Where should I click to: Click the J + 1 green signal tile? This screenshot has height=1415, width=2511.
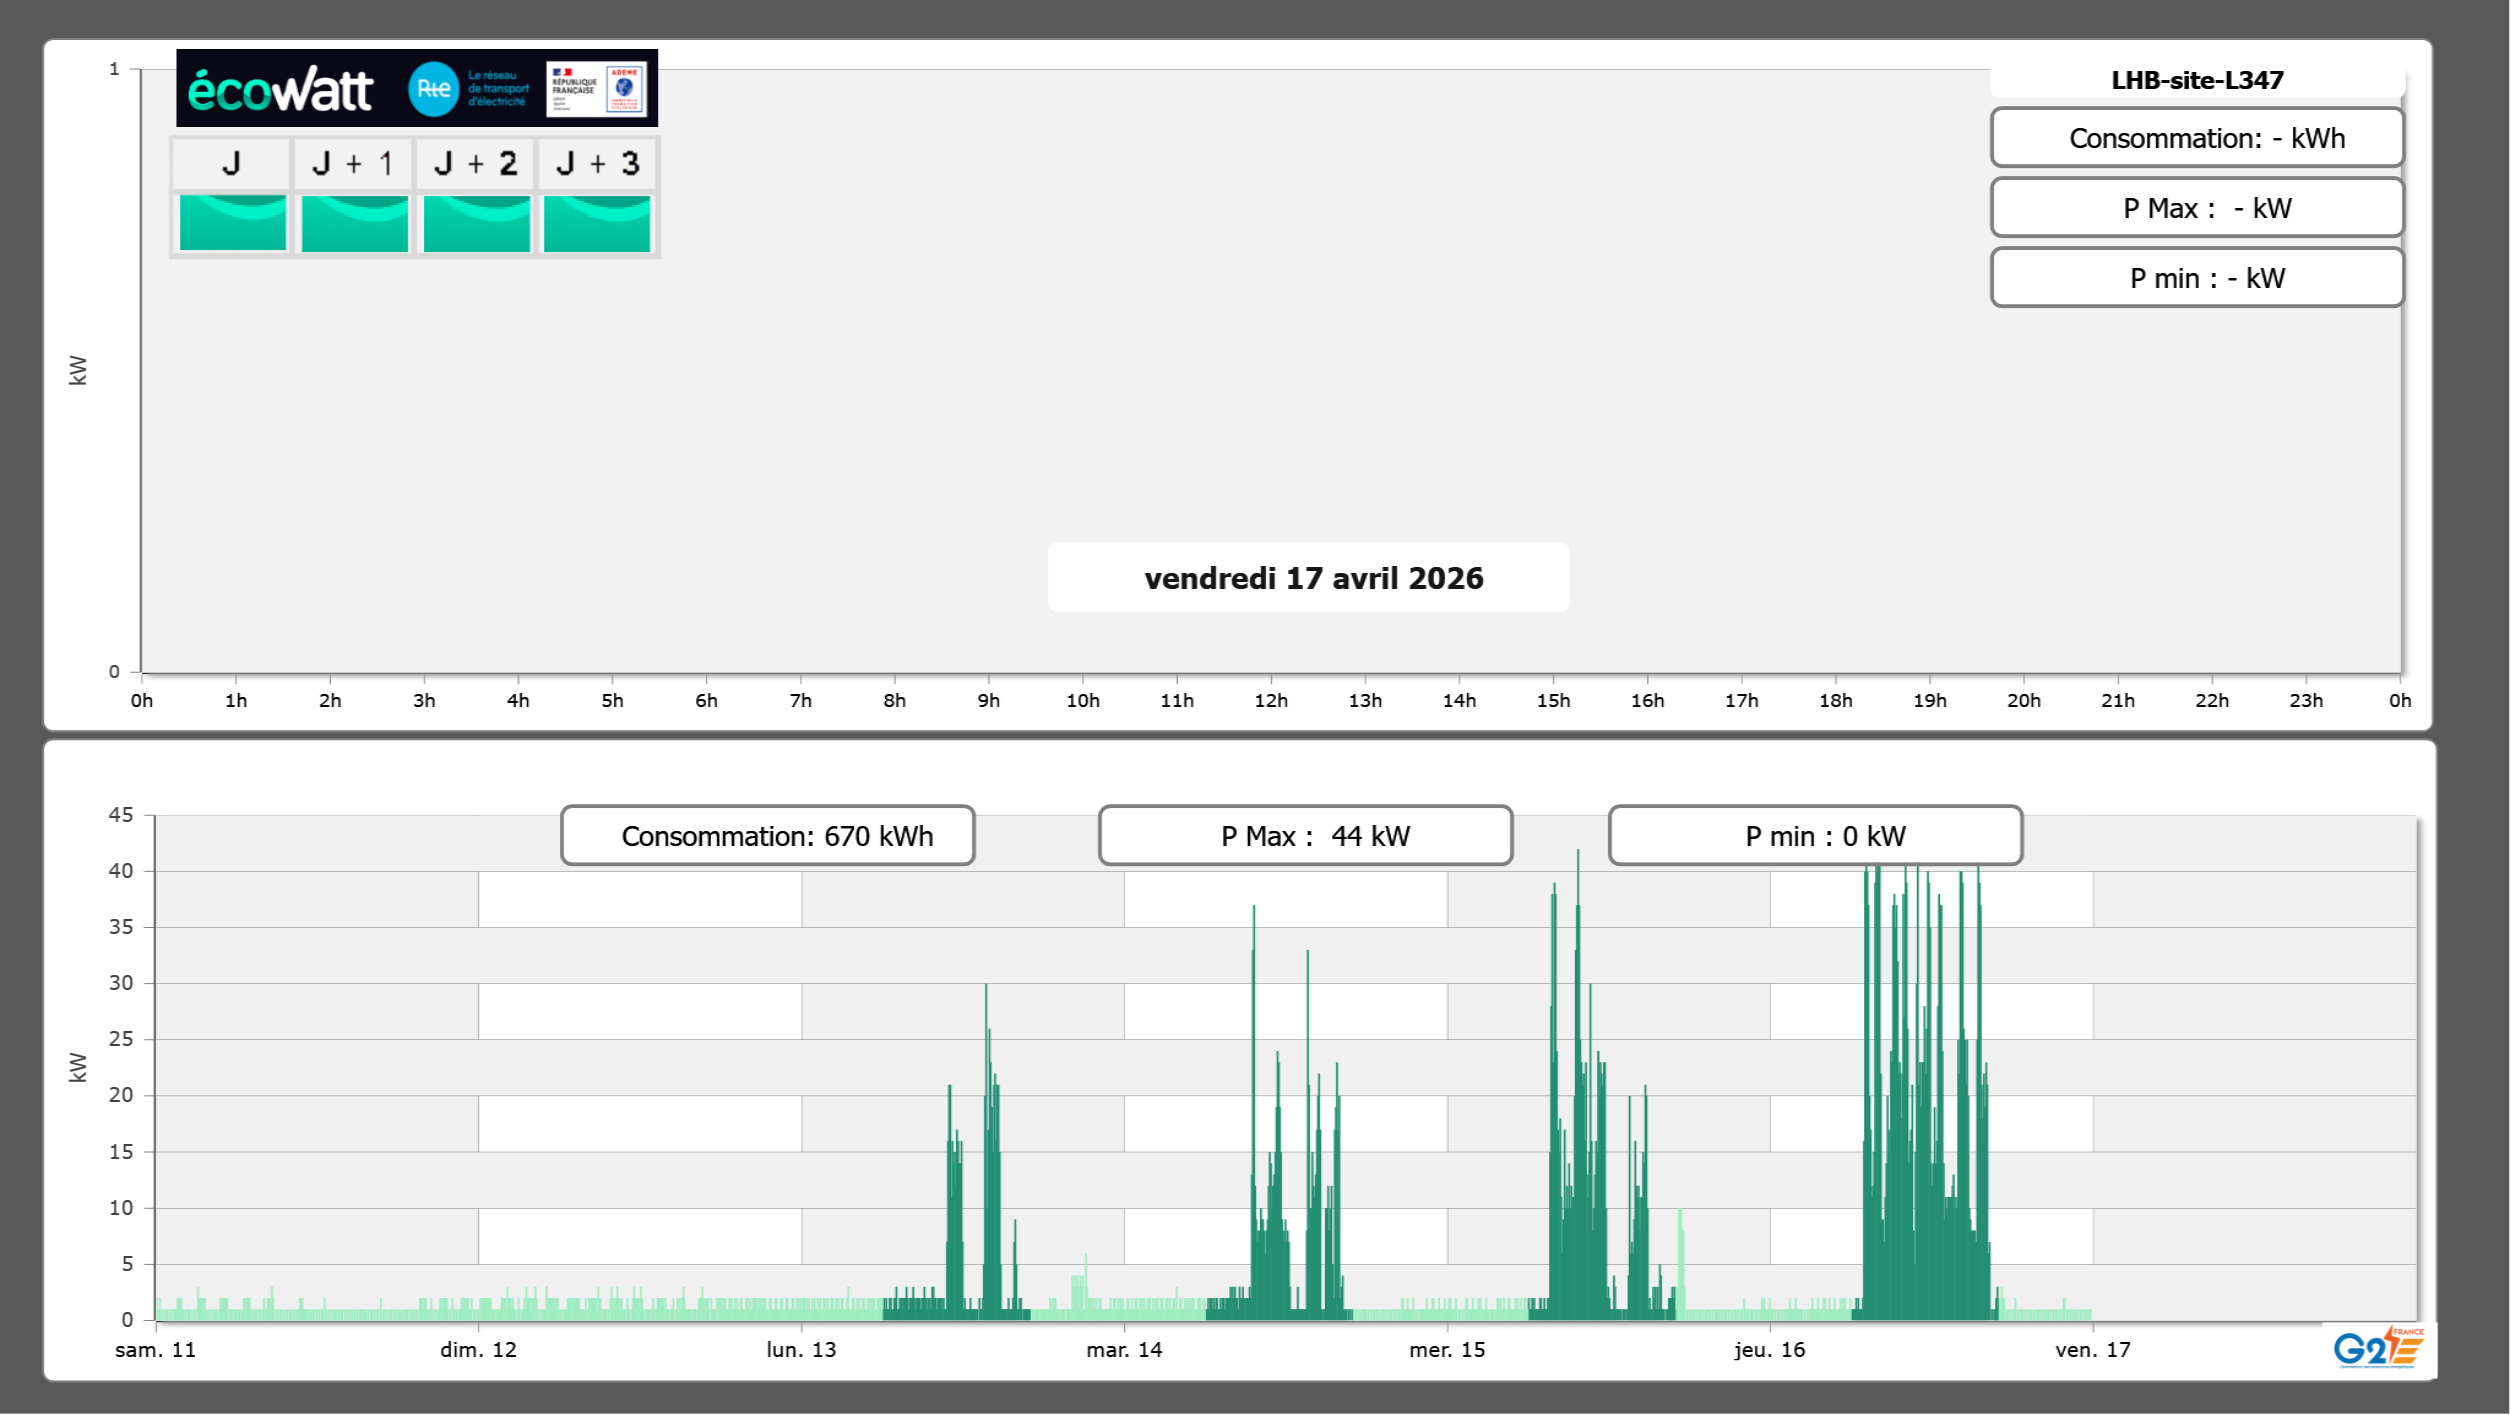pos(354,223)
